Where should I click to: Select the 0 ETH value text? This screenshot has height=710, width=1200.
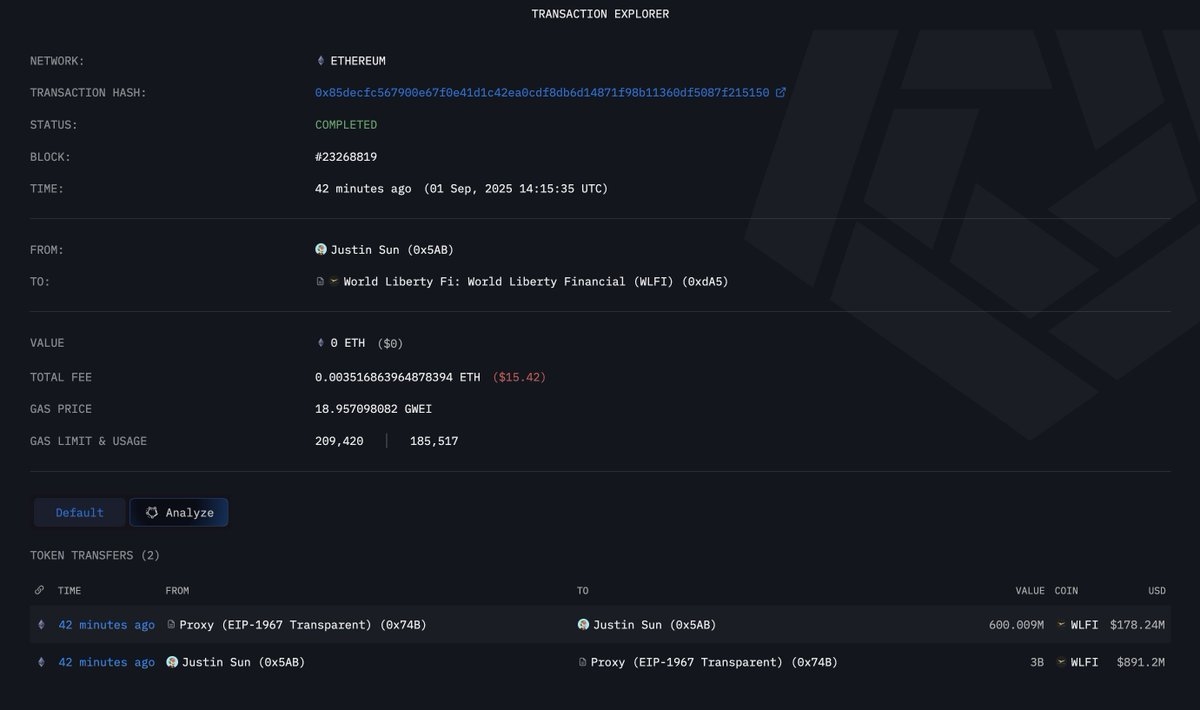[348, 343]
